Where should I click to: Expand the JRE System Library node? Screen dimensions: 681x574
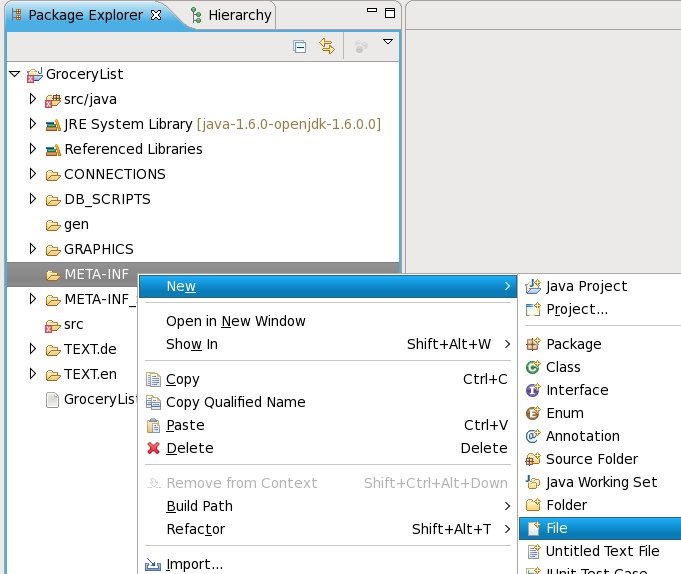[x=32, y=124]
